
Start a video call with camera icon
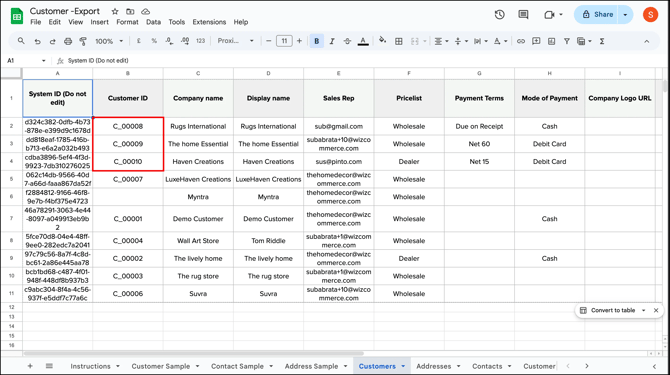[x=549, y=15]
